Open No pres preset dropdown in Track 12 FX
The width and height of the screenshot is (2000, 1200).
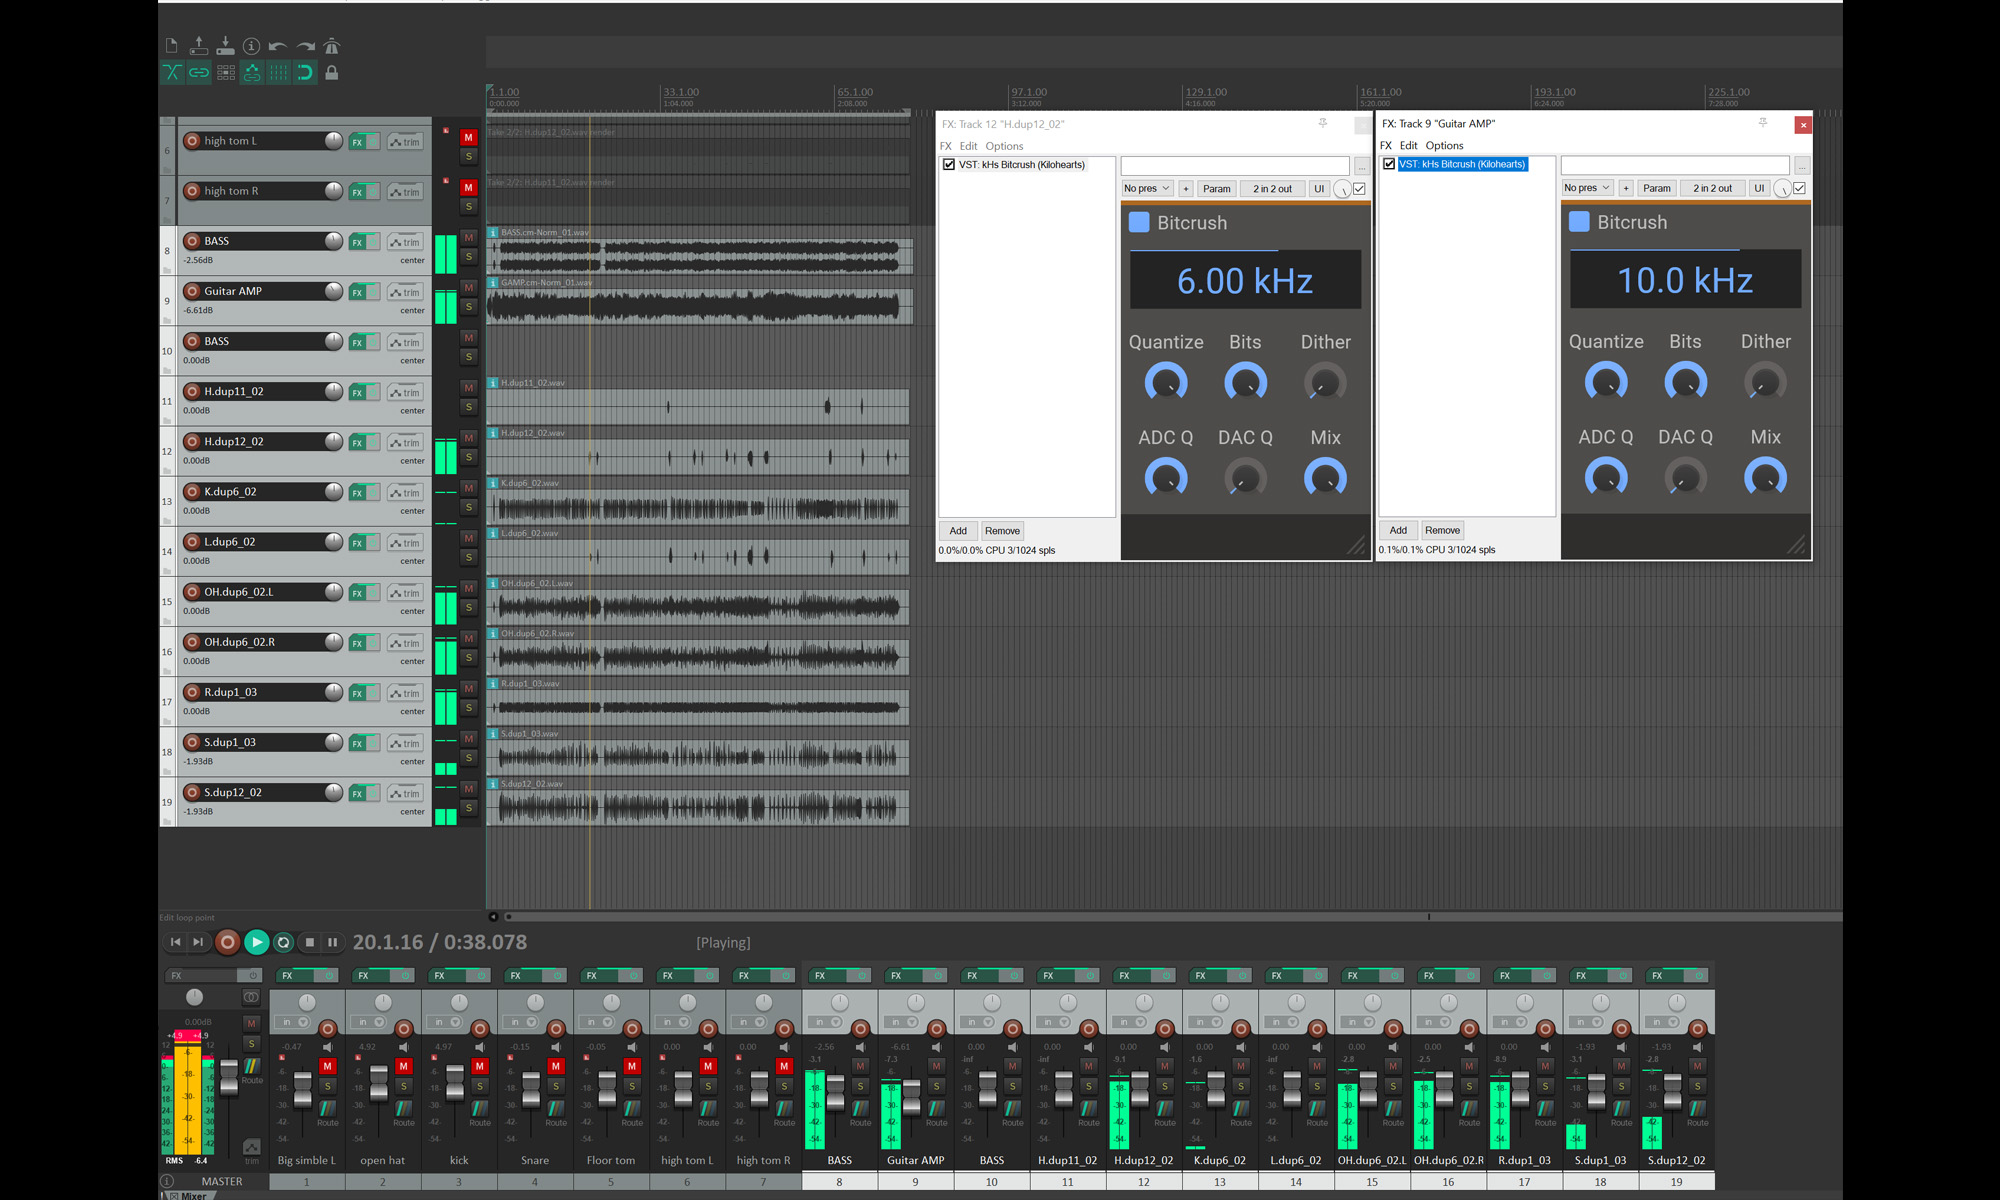click(1147, 188)
